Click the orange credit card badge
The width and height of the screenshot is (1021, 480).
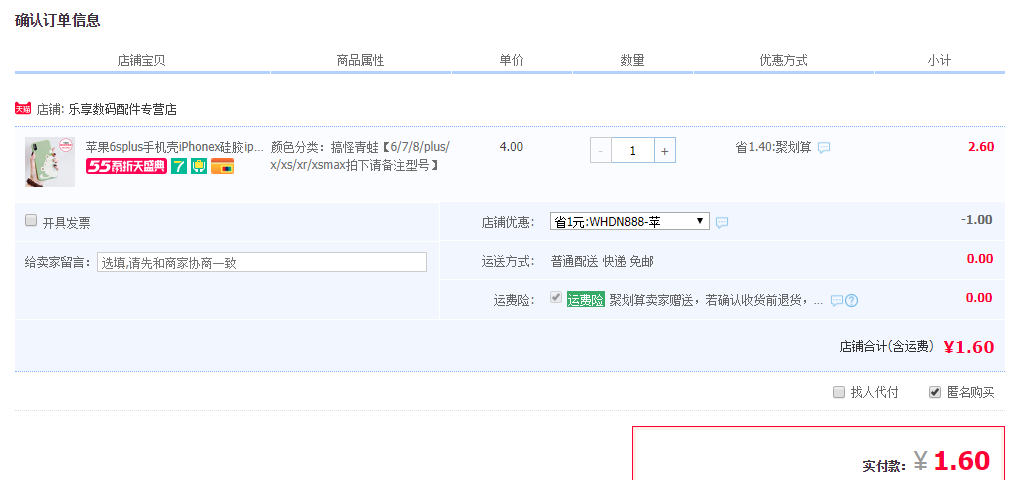222,167
